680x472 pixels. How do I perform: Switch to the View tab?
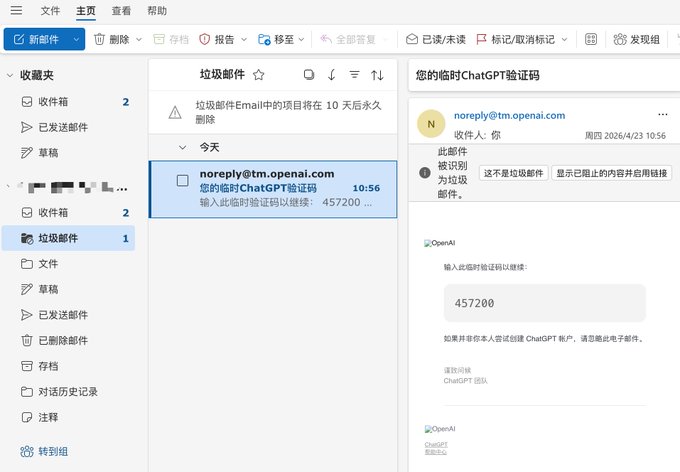(x=121, y=11)
